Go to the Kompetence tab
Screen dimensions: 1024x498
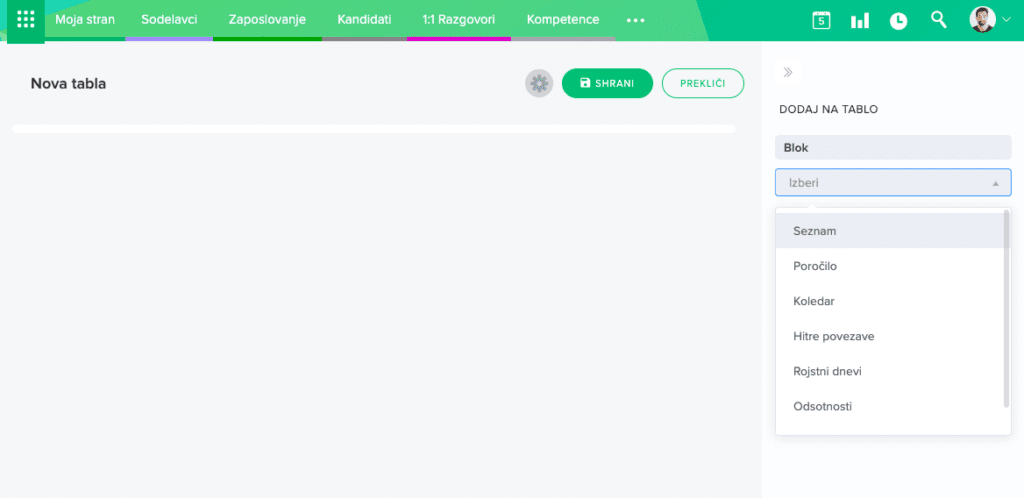click(x=563, y=20)
